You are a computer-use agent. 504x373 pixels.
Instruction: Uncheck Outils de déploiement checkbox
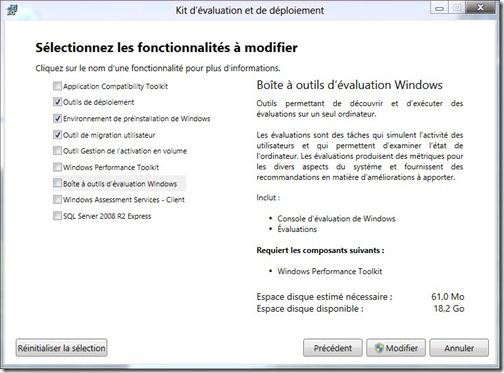pyautogui.click(x=57, y=102)
